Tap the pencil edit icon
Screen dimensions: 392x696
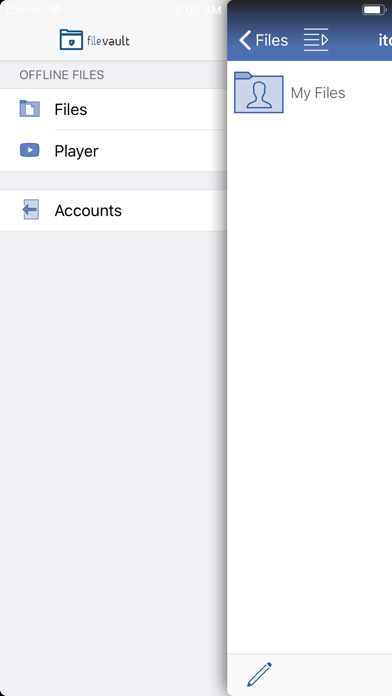pyautogui.click(x=259, y=674)
